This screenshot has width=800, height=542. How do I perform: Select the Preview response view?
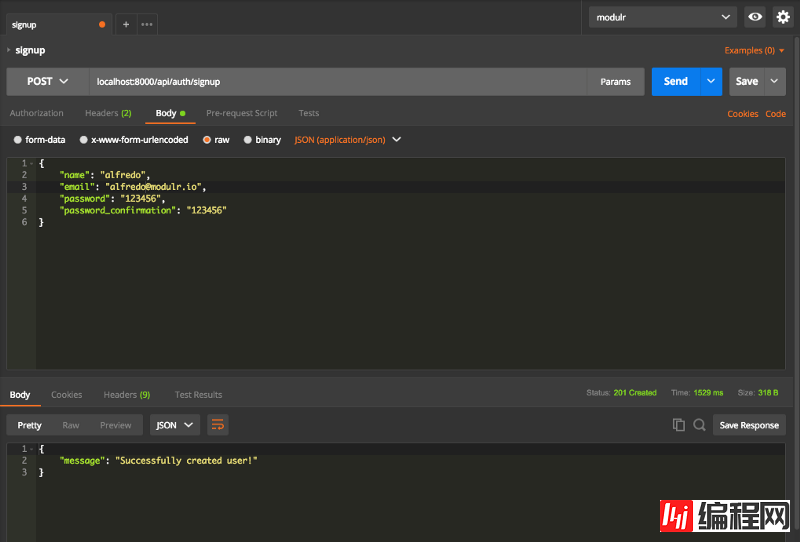point(116,425)
